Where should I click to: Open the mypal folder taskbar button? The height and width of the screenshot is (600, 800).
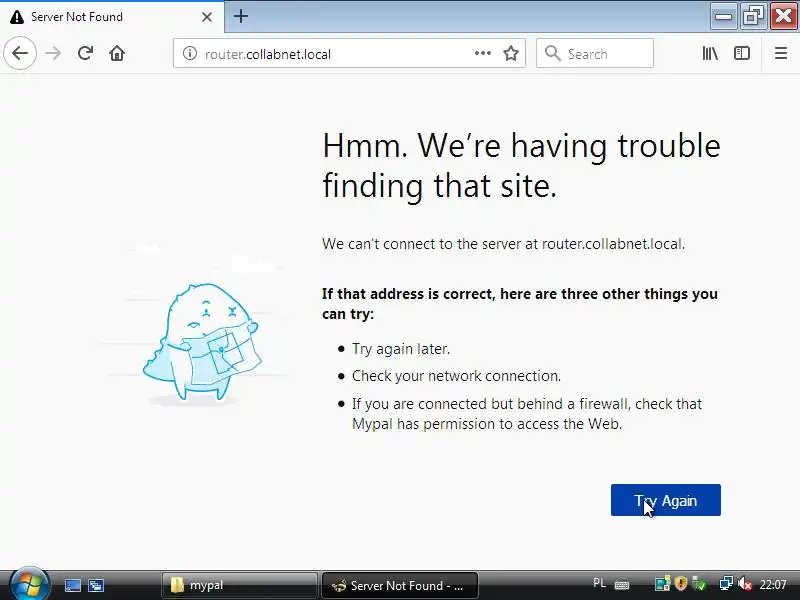[239, 585]
